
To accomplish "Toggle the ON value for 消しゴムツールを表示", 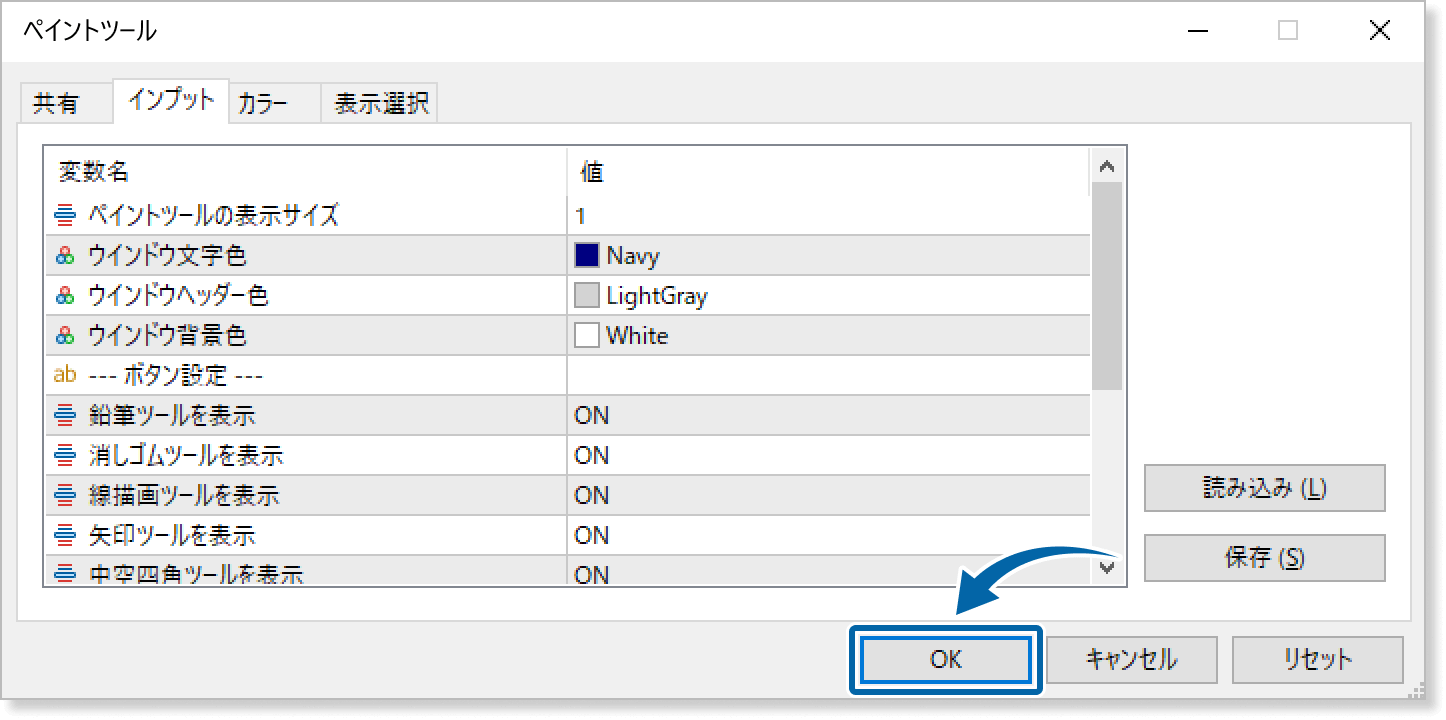I will [592, 456].
